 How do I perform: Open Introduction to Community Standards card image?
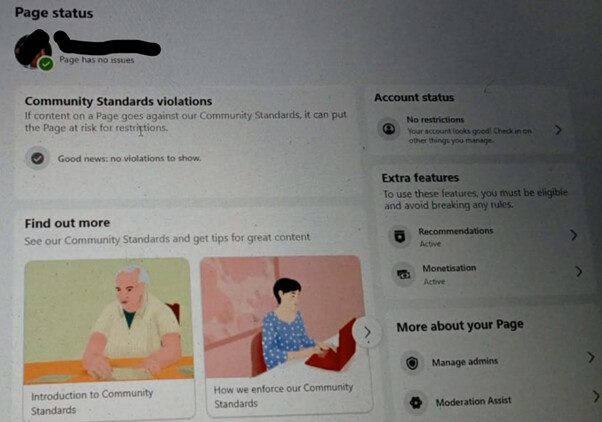108,321
